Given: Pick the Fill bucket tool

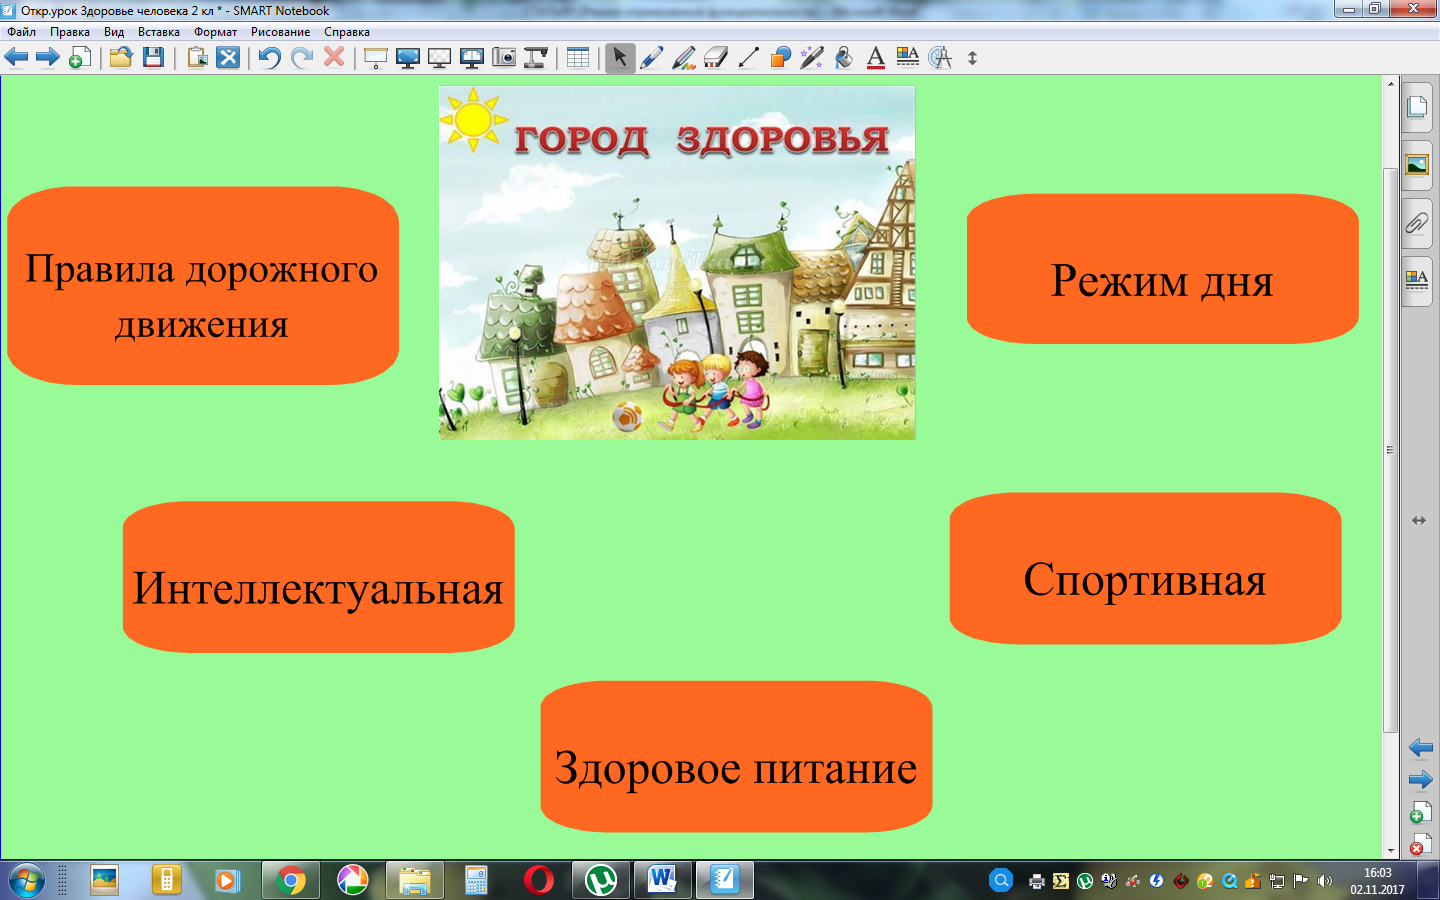Looking at the screenshot, I should click(x=844, y=58).
